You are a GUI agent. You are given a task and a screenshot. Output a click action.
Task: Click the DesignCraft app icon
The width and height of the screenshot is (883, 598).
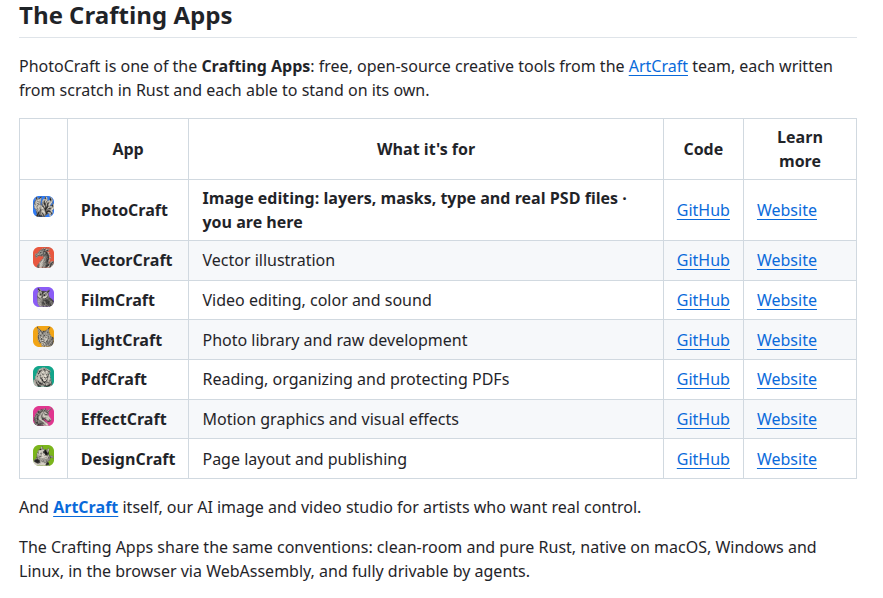[43, 456]
